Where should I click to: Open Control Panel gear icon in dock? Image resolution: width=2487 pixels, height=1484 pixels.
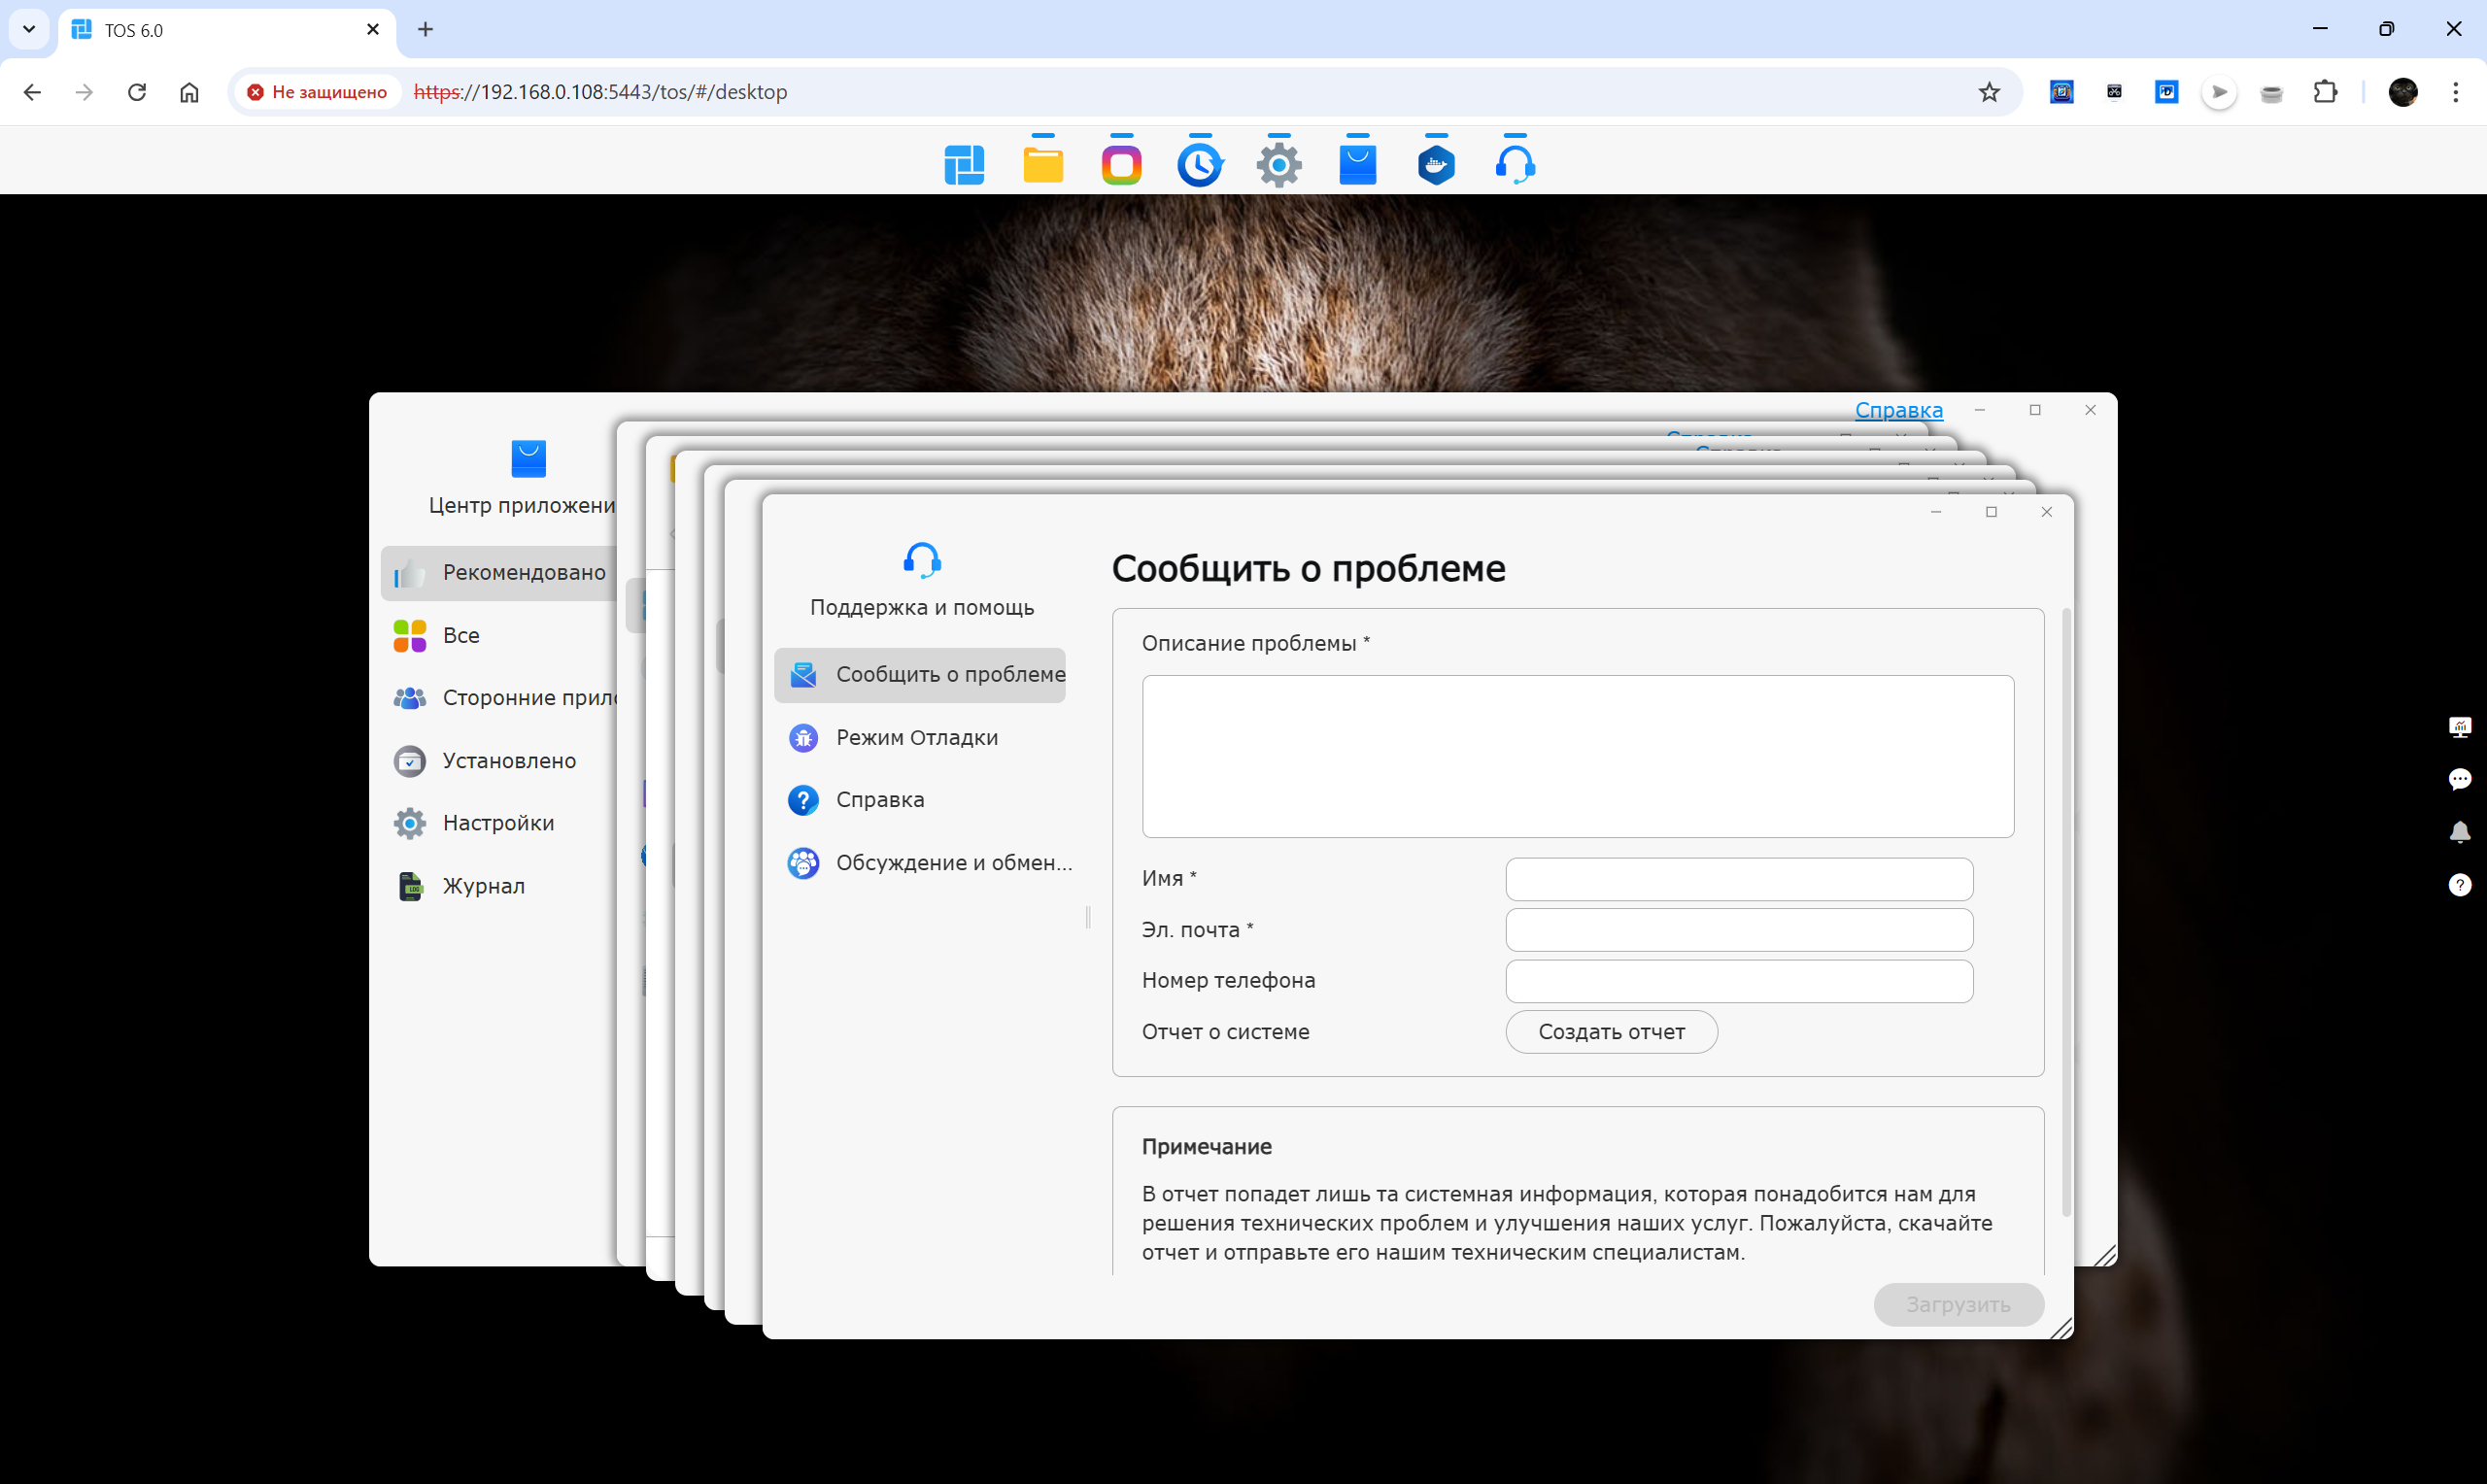[1279, 164]
